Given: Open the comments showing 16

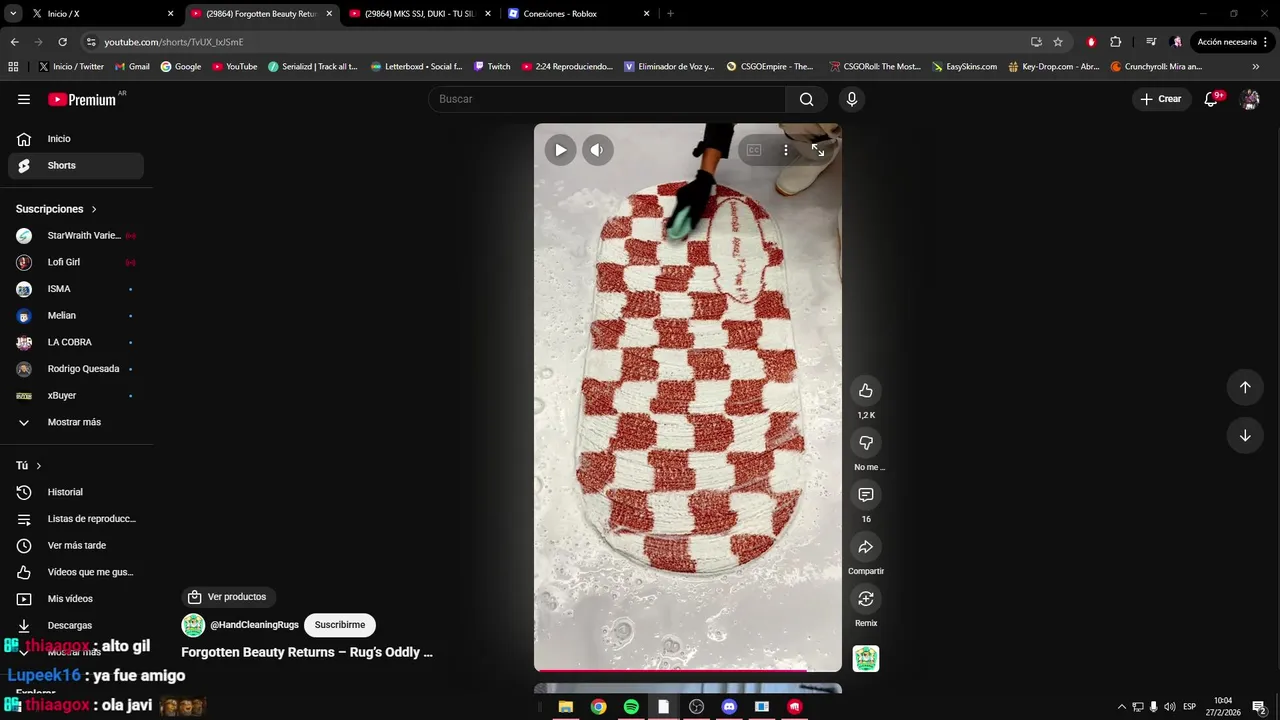Looking at the screenshot, I should tap(866, 495).
